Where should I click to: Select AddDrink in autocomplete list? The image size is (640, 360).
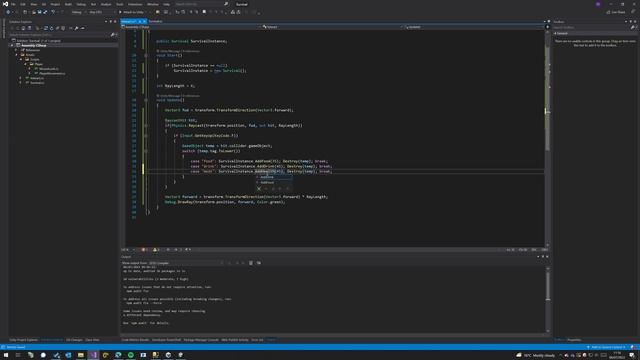[x=273, y=177]
